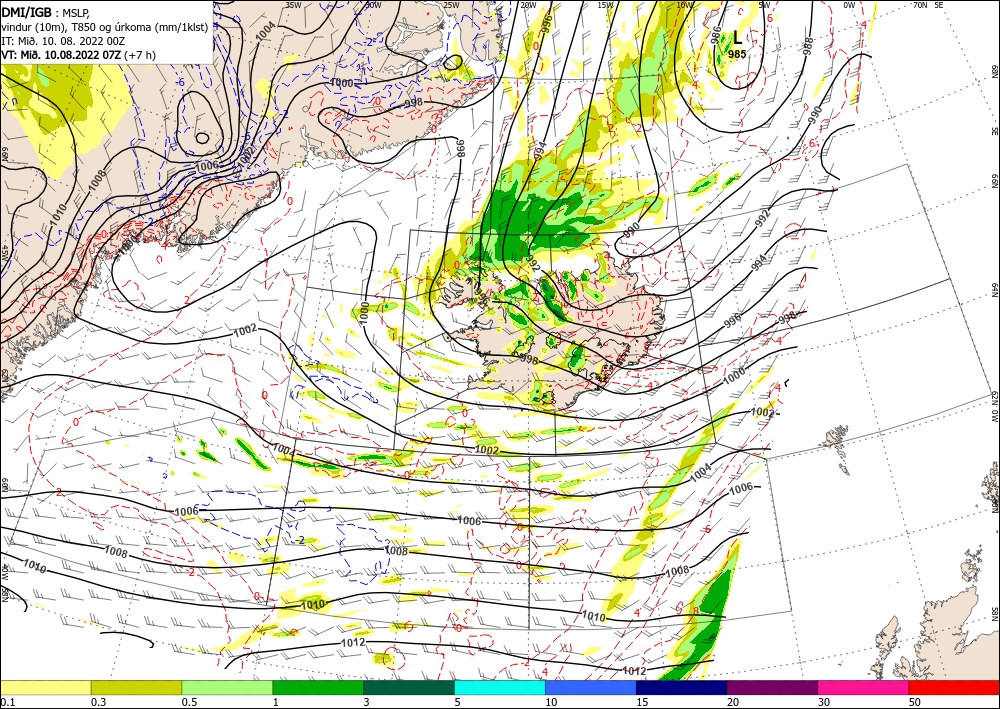Click the "15W" longitude label
This screenshot has width=1000, height=709.
click(606, 4)
